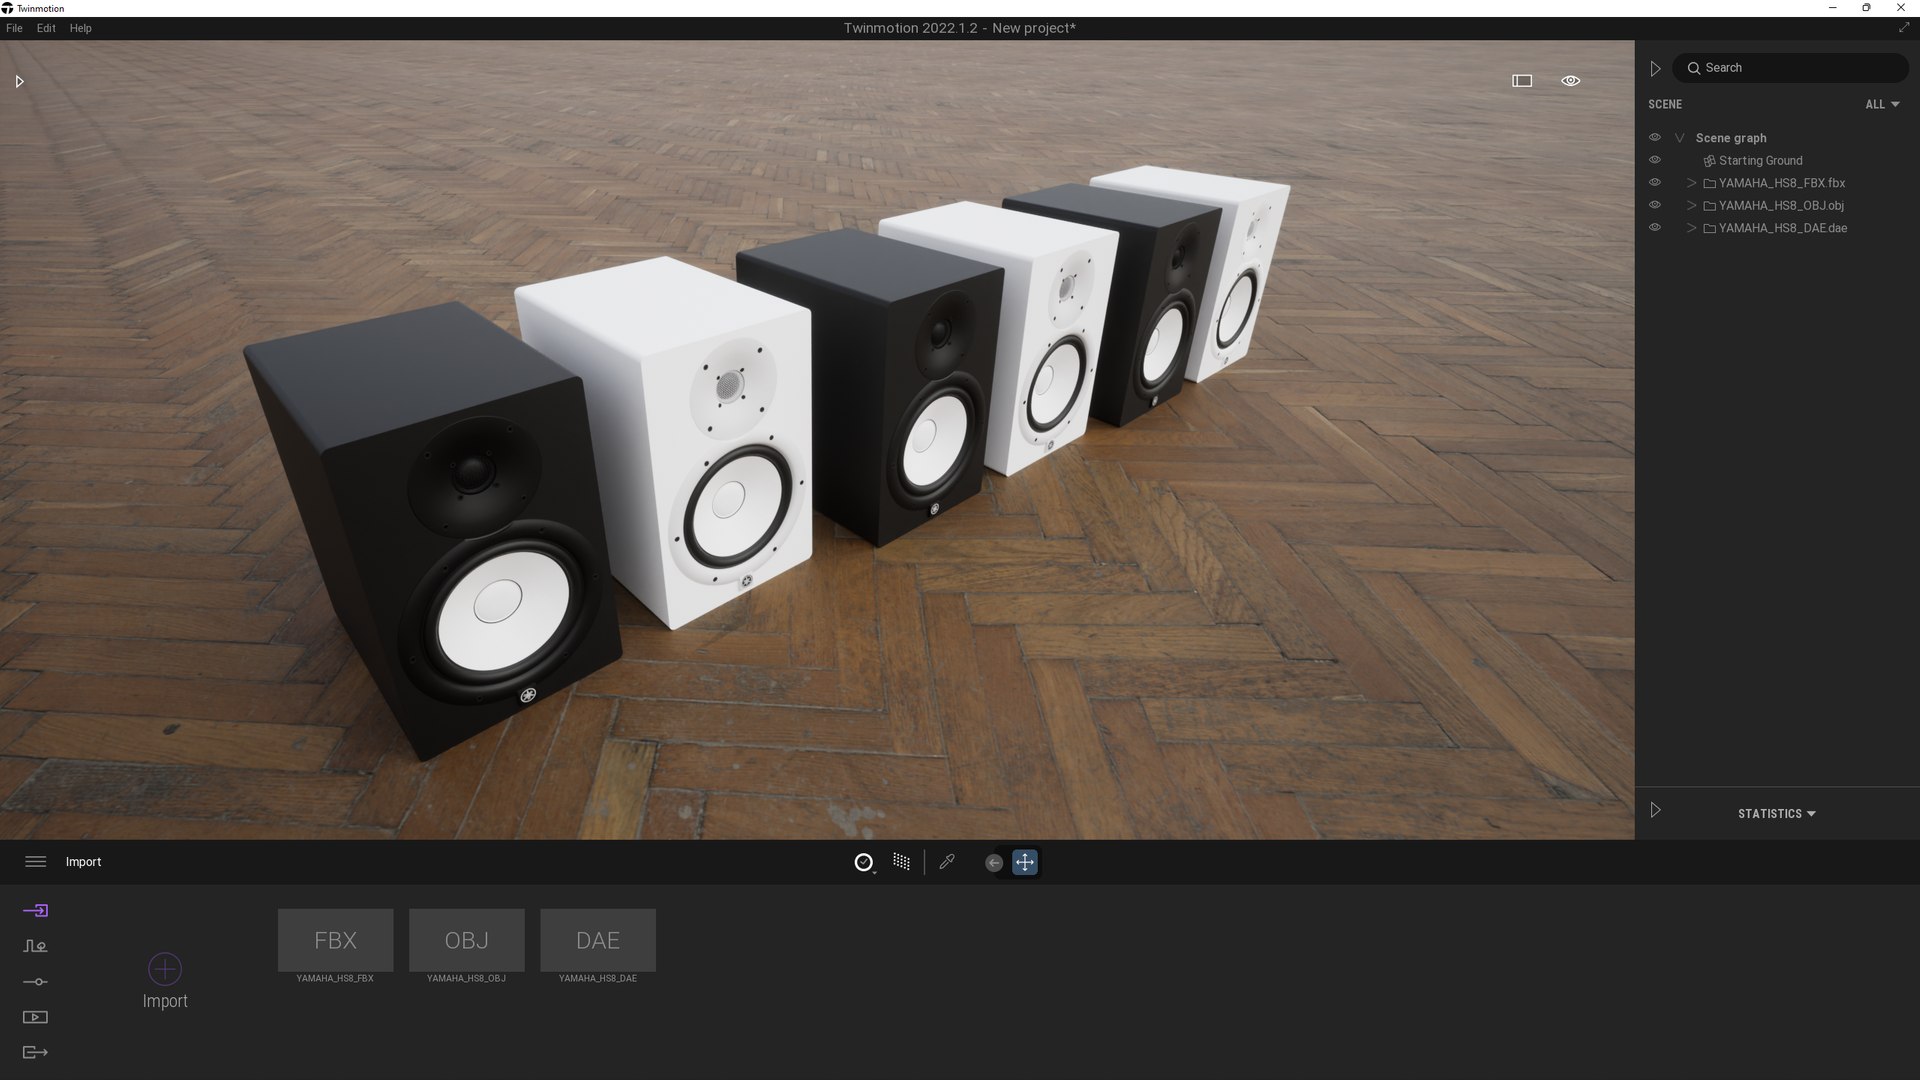Expand the left library panel arrow

click(x=19, y=81)
